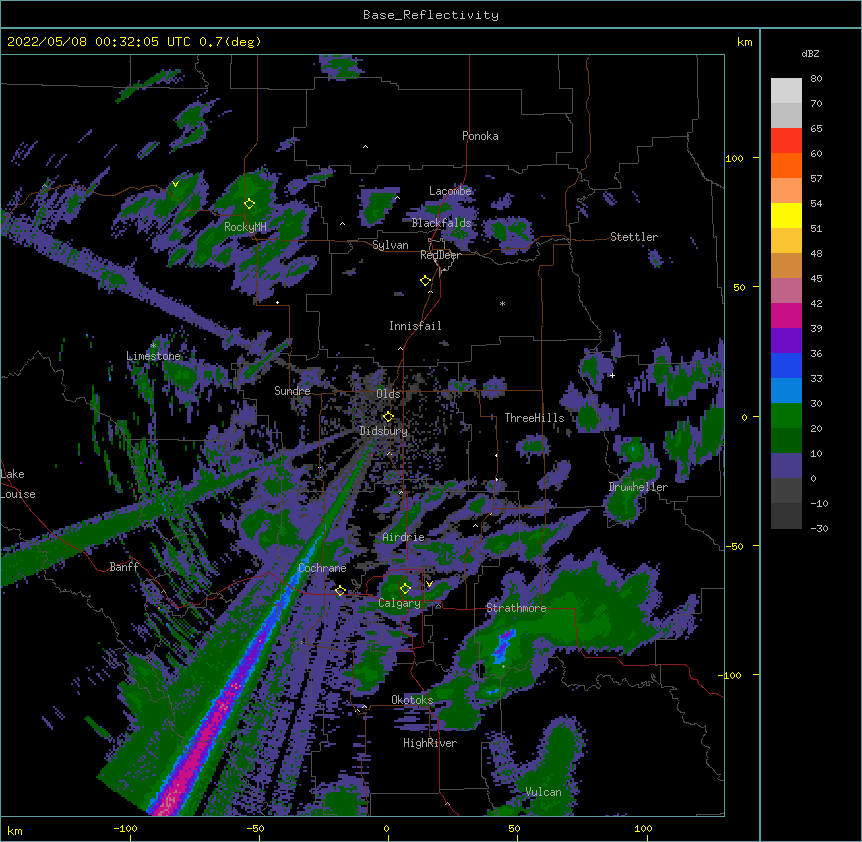
Task: Select the purple 39 dBZ legend swatch
Action: 786,341
